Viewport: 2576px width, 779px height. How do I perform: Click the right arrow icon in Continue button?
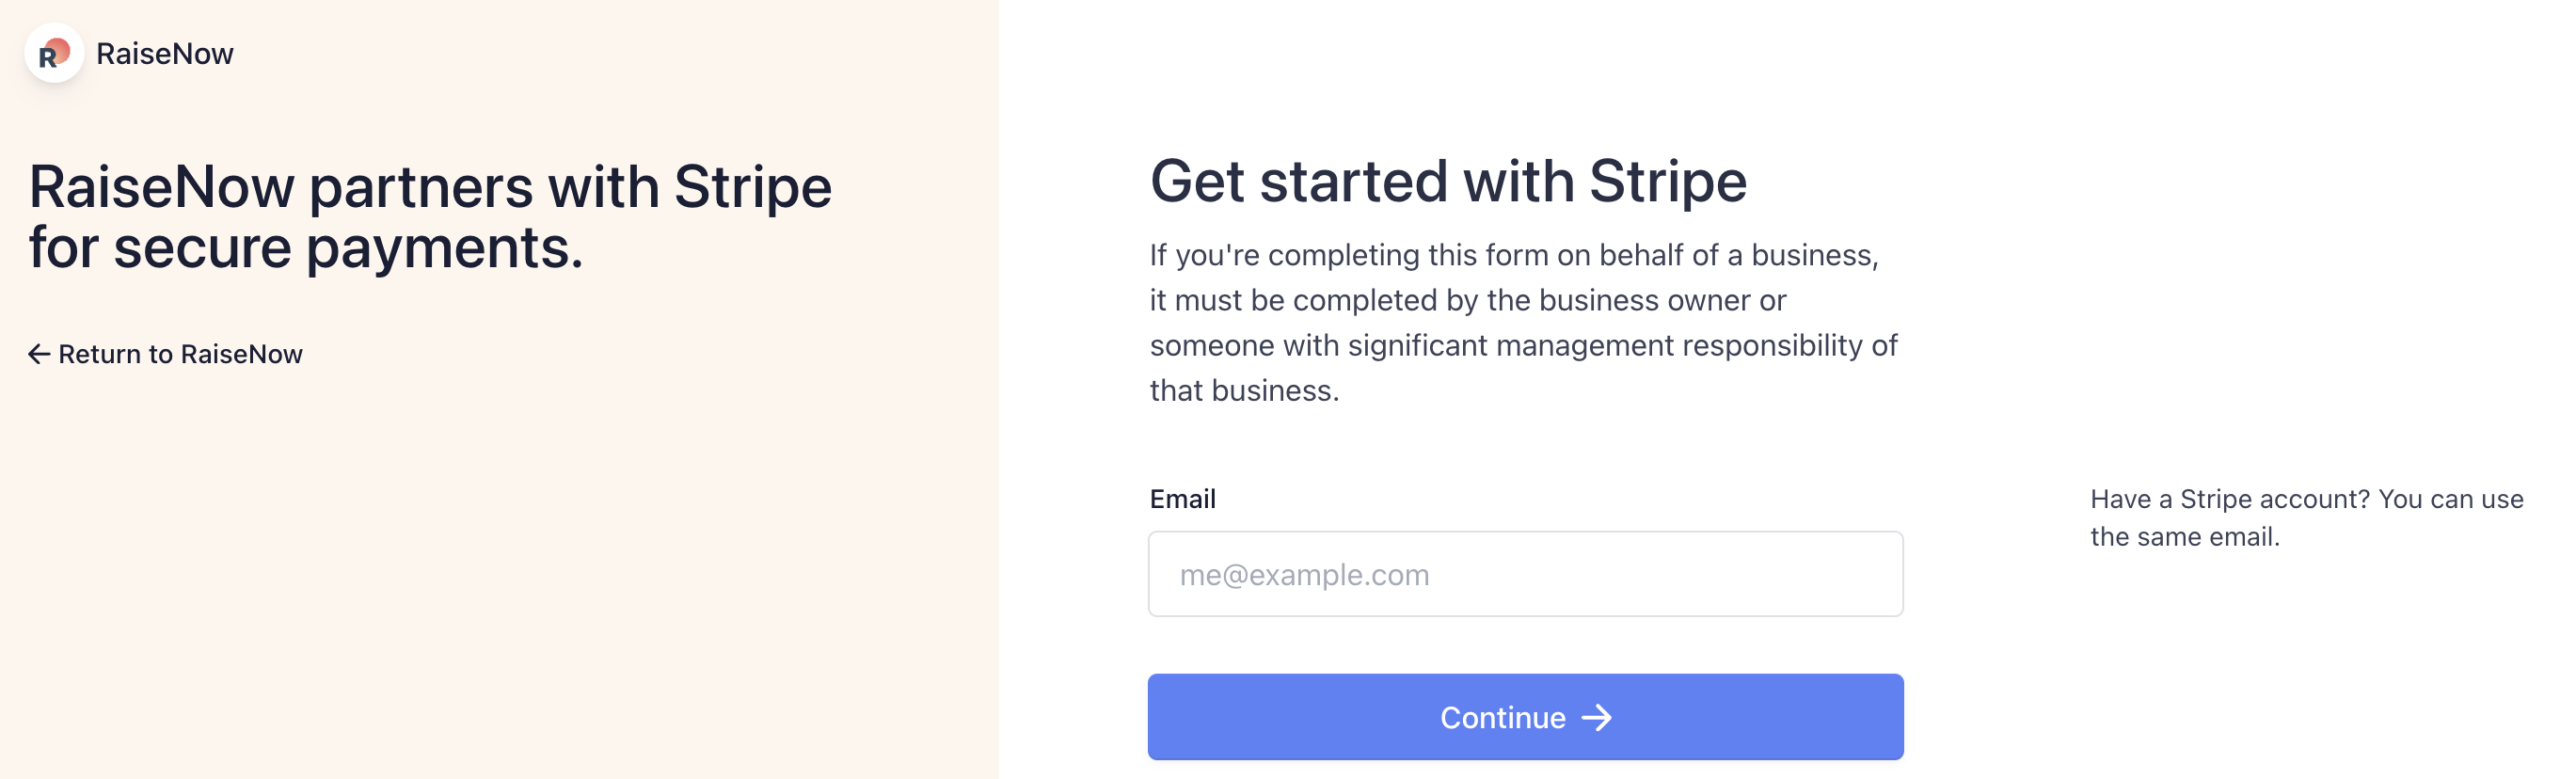[1597, 717]
